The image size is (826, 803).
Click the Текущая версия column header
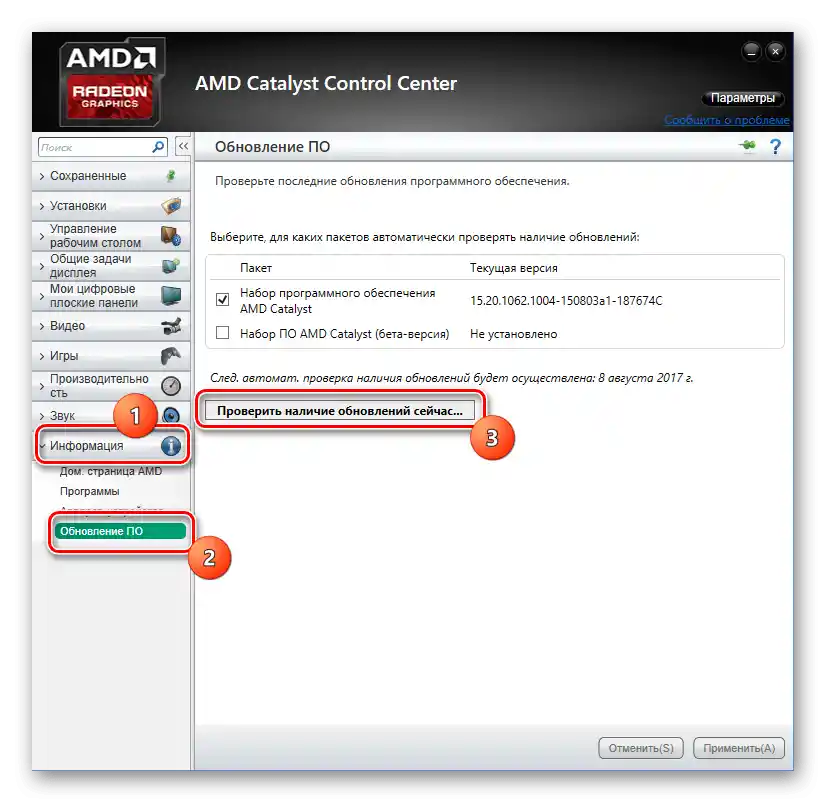[x=514, y=268]
